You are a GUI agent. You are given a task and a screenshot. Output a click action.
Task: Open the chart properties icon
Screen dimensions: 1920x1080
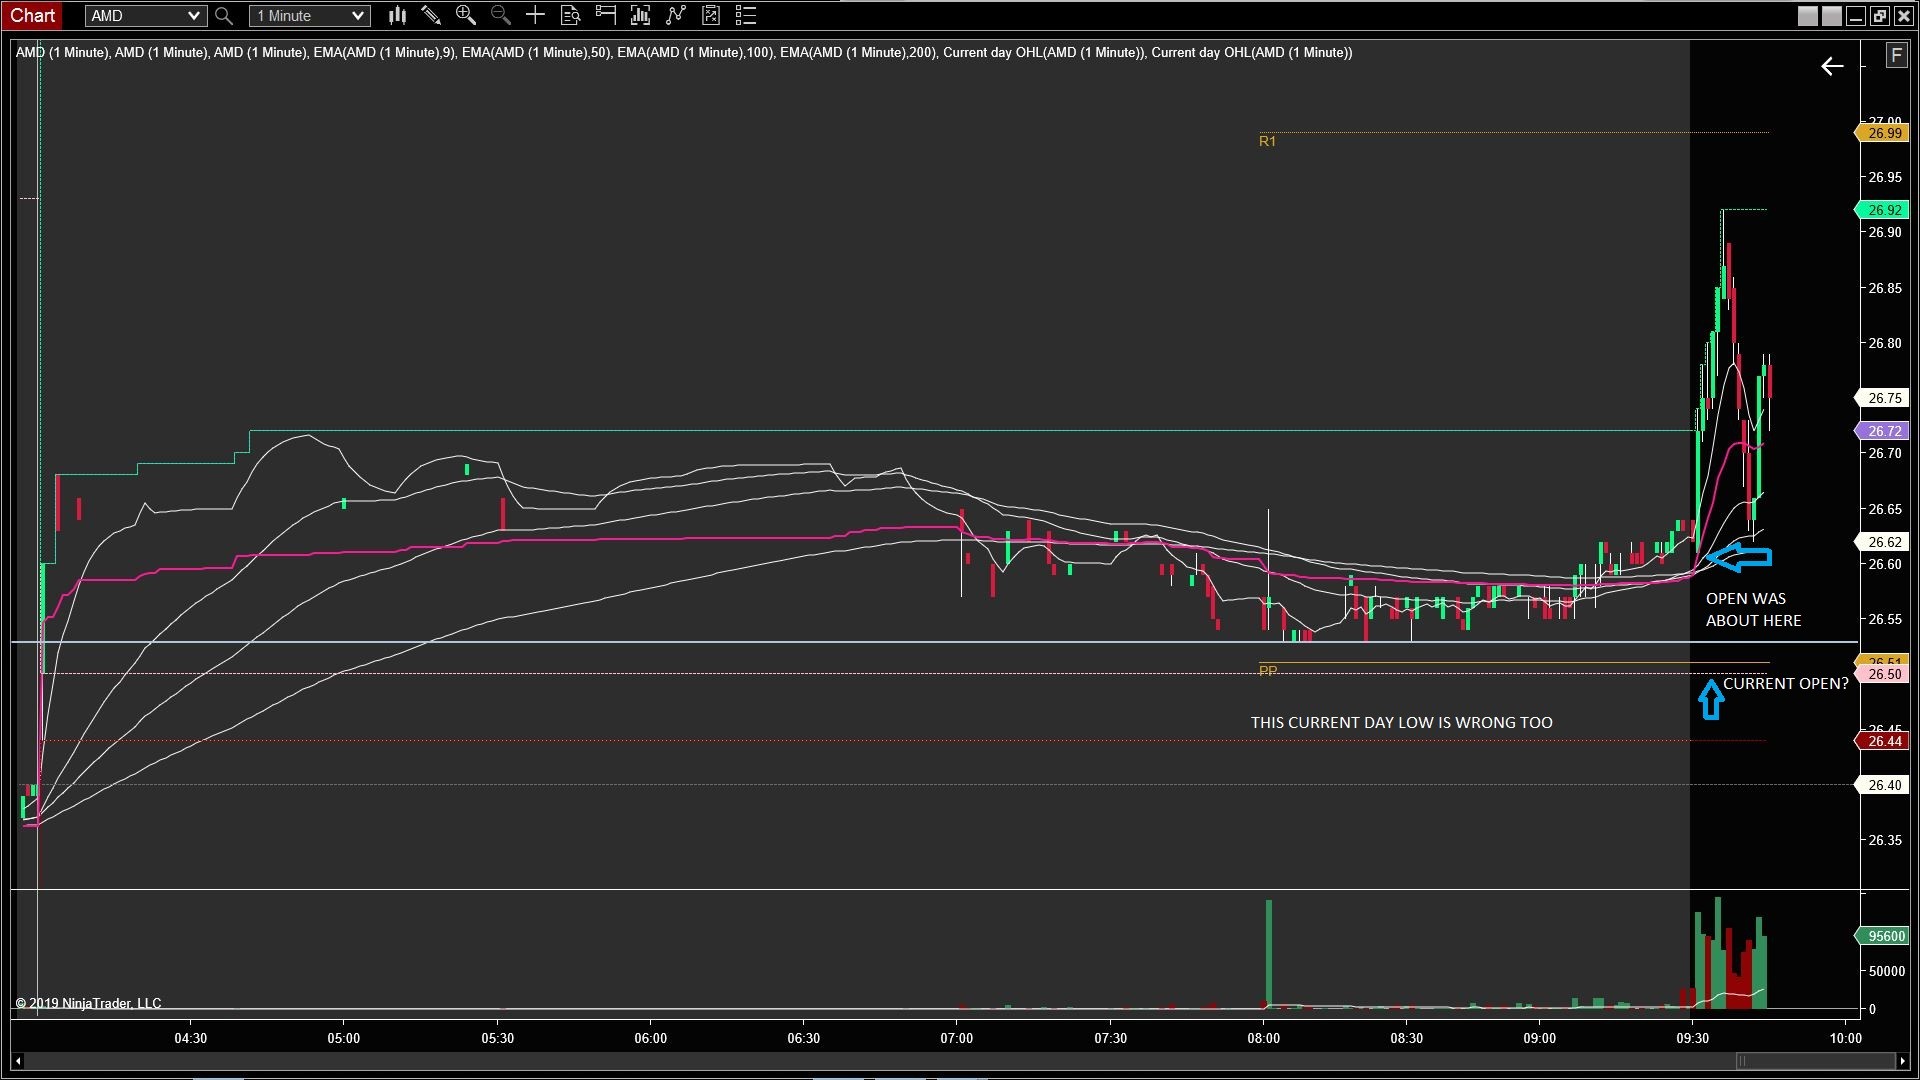(711, 15)
